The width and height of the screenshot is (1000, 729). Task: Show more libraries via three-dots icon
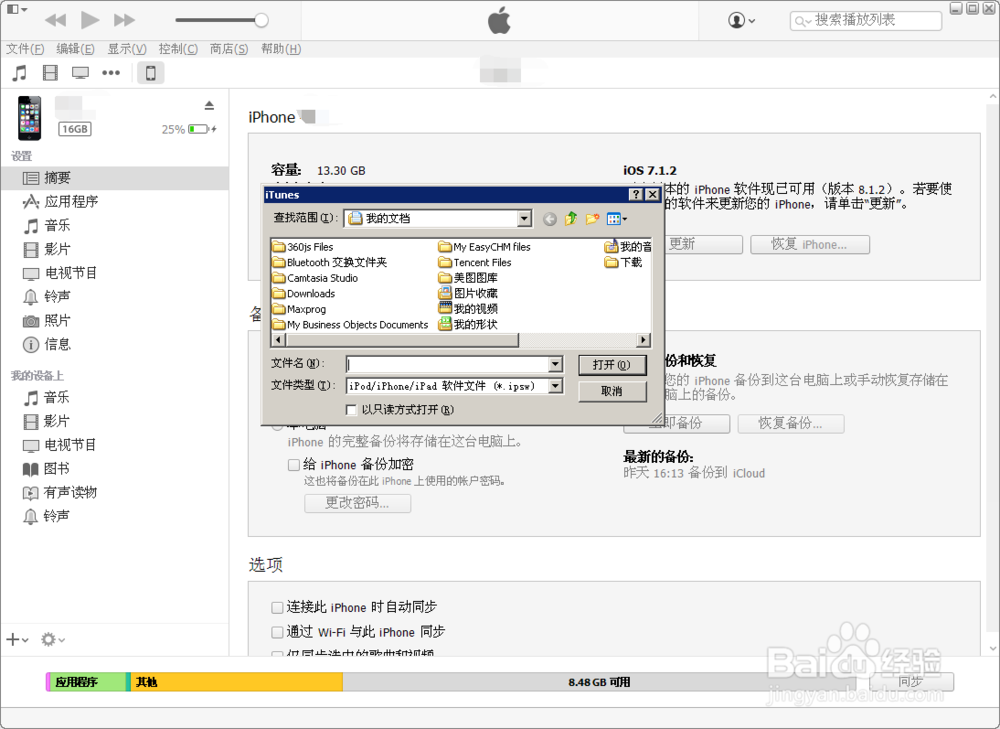point(111,73)
